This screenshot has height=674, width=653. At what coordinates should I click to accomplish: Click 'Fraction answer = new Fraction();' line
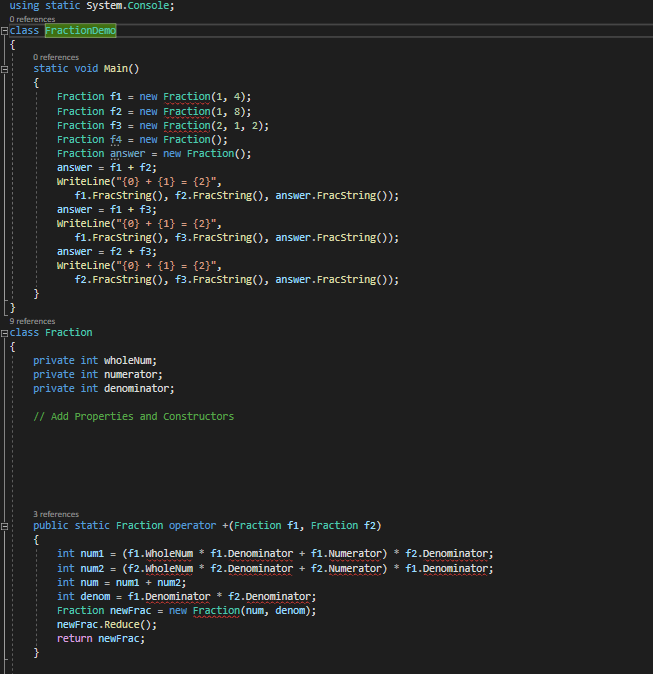coord(154,154)
